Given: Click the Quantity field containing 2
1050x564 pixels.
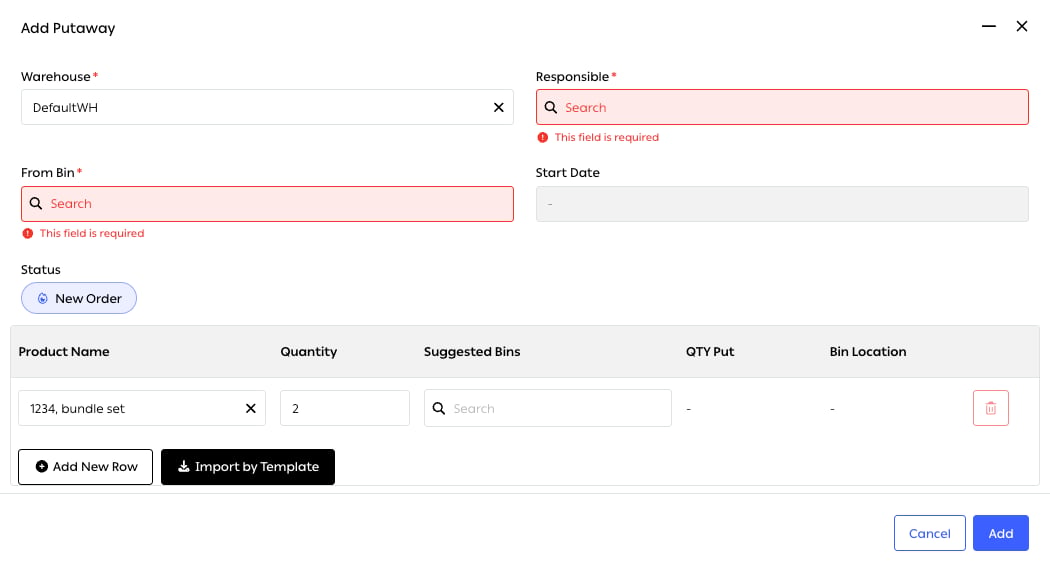Looking at the screenshot, I should (345, 408).
